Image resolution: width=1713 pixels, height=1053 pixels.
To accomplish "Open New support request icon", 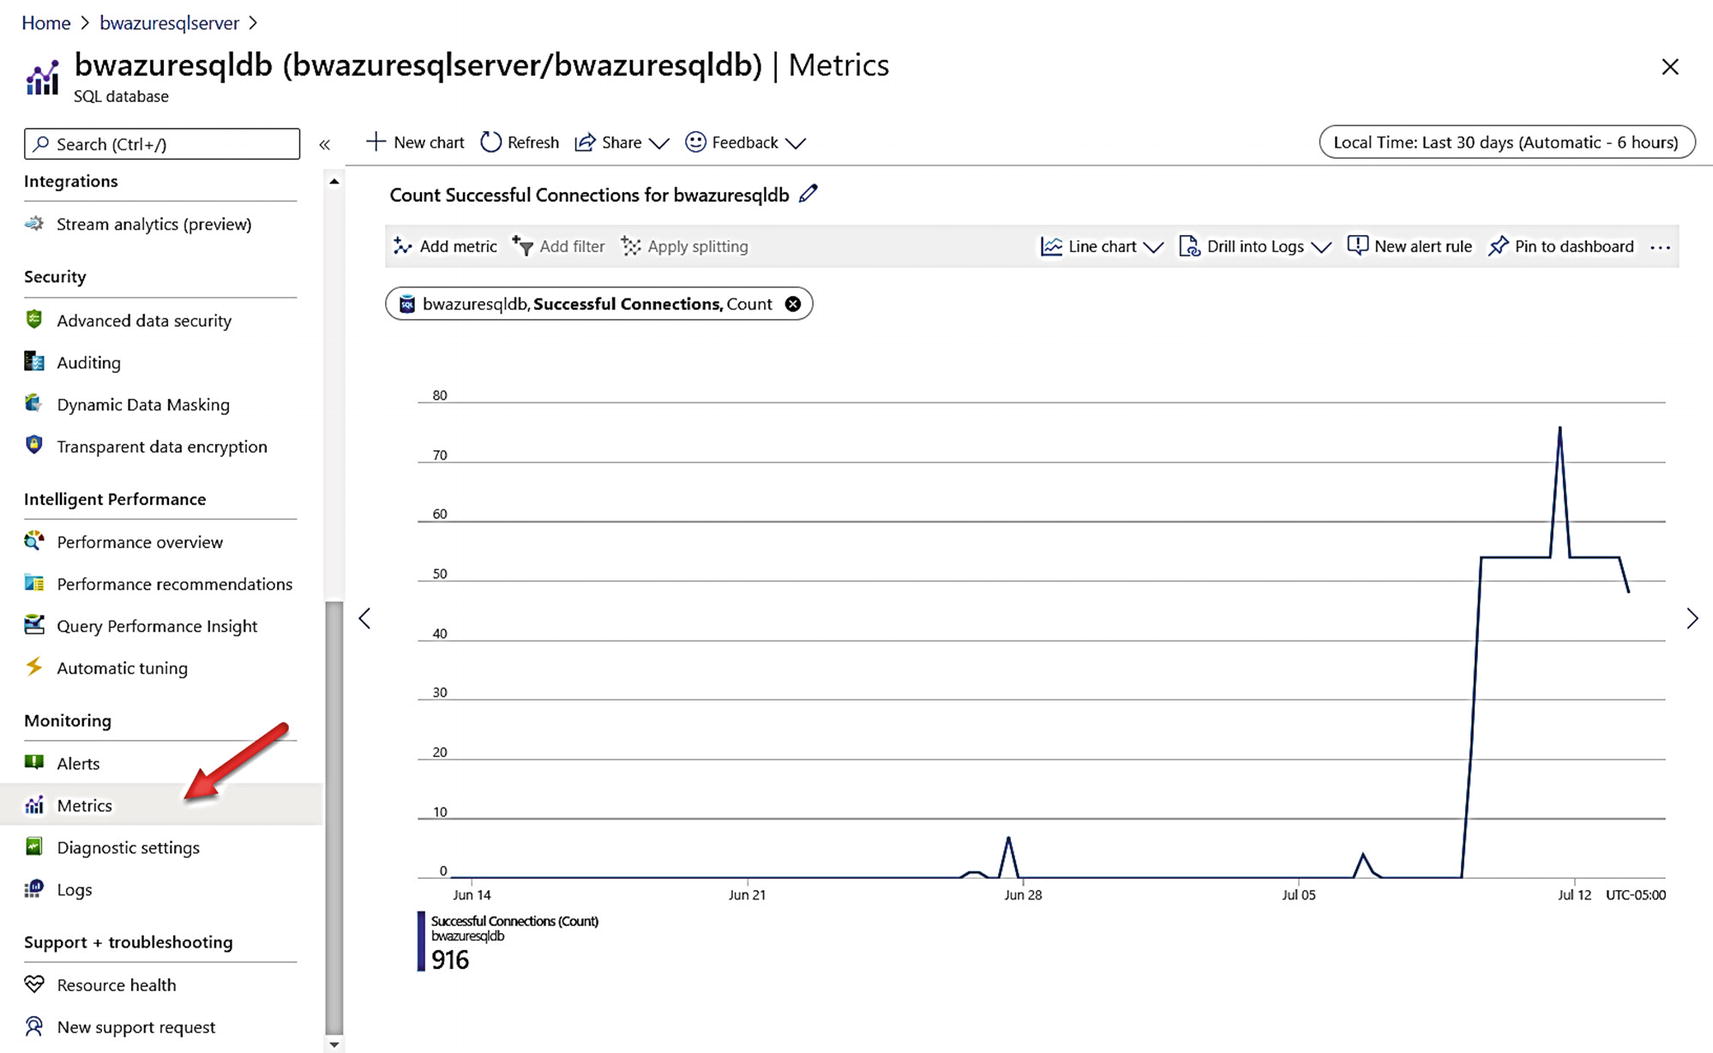I will point(34,1026).
